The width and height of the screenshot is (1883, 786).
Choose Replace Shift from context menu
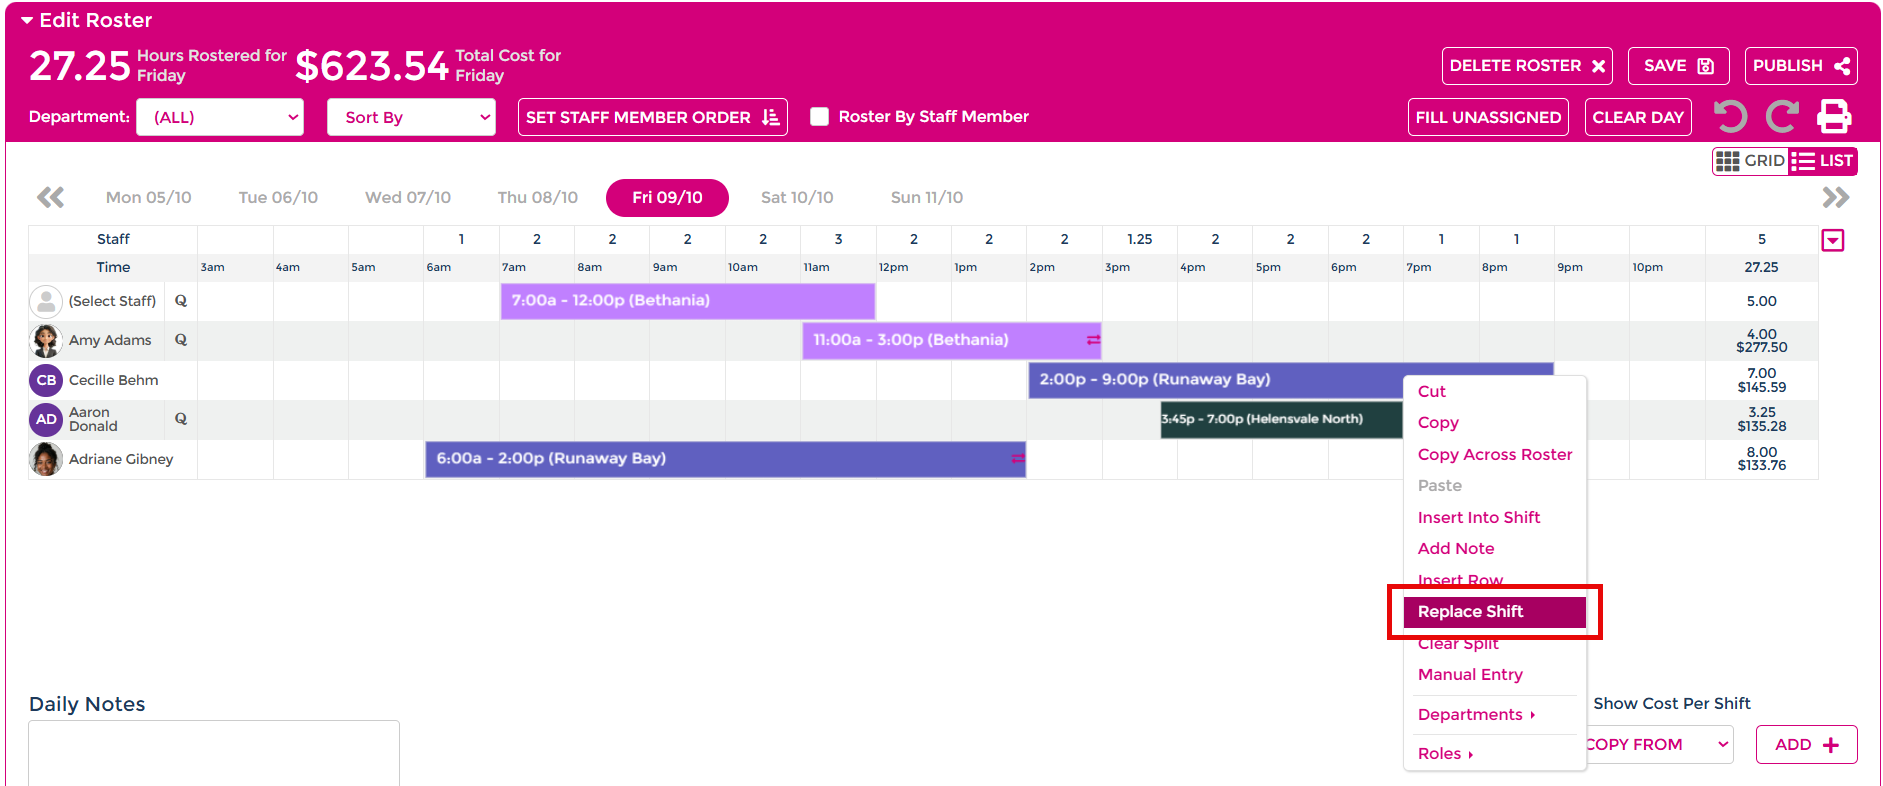(x=1495, y=611)
